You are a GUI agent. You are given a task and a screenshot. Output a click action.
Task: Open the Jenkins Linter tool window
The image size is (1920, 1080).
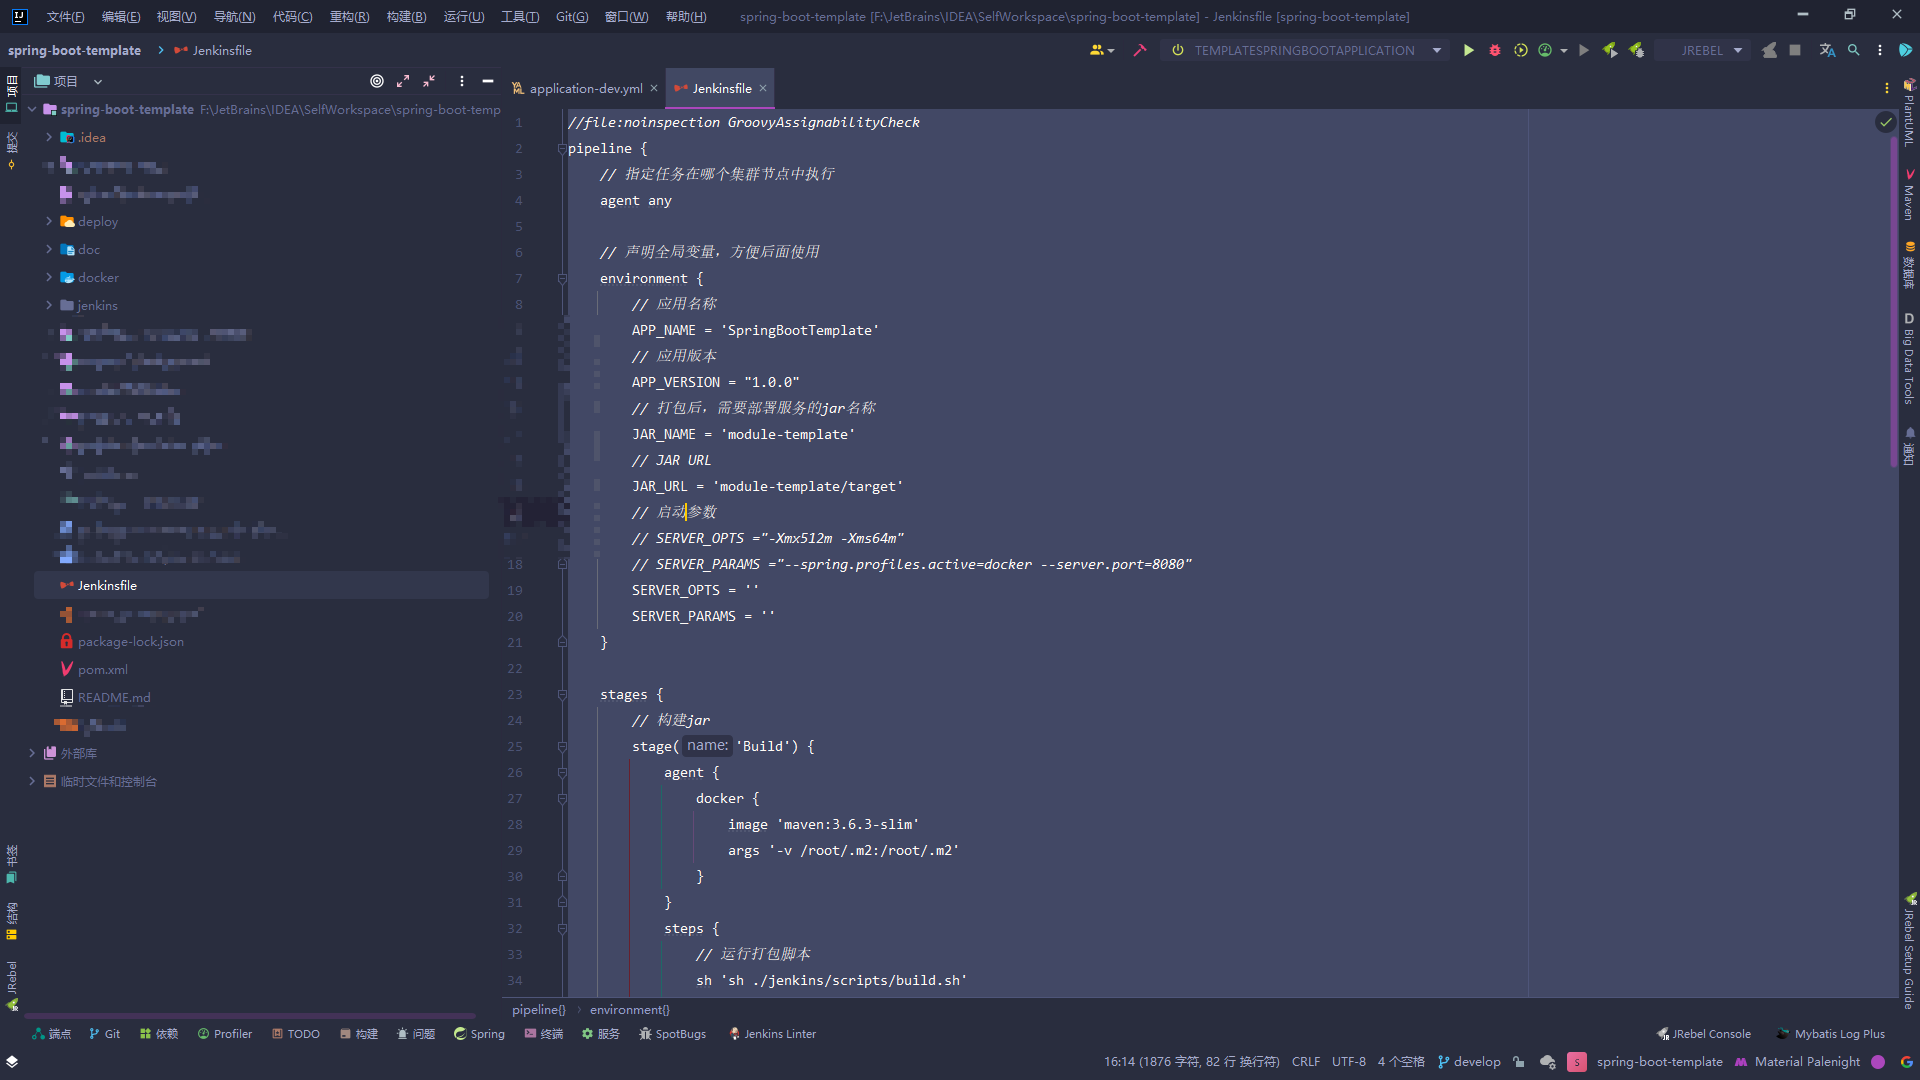772,1034
